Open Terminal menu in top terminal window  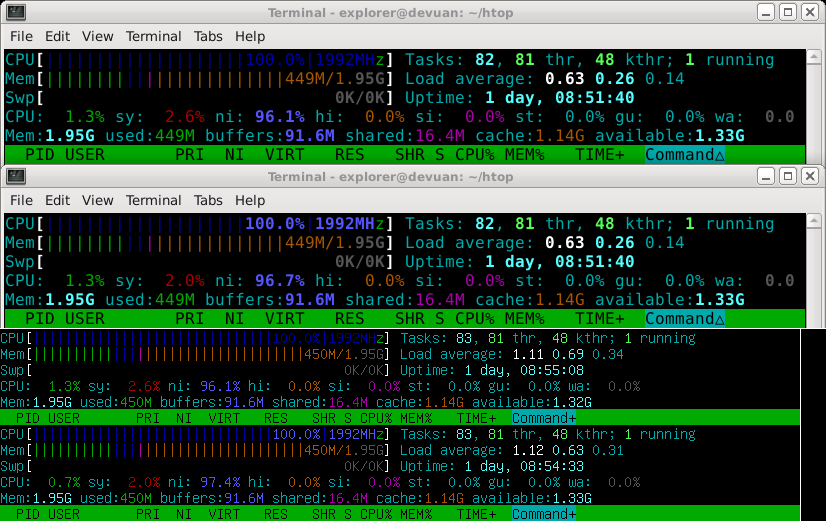(153, 36)
